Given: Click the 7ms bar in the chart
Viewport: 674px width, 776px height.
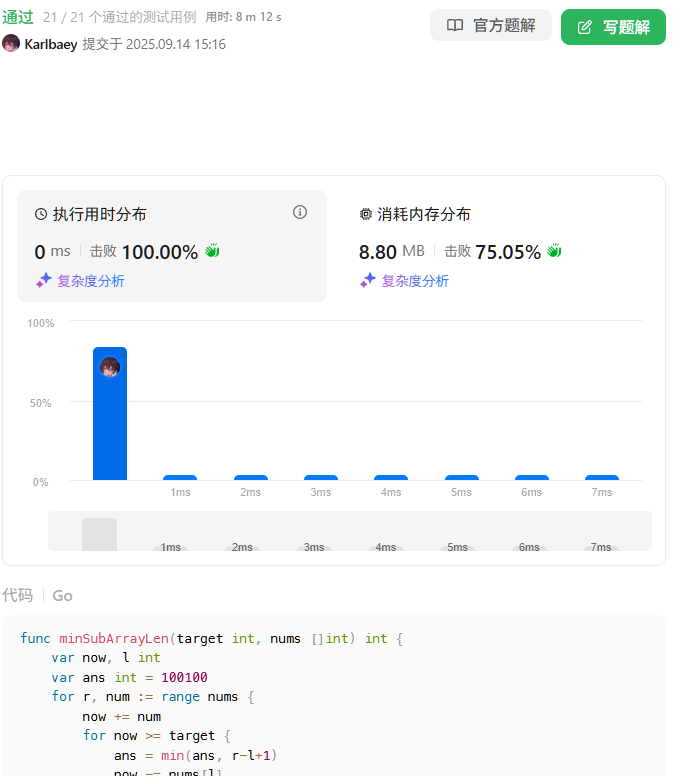Looking at the screenshot, I should pos(602,478).
